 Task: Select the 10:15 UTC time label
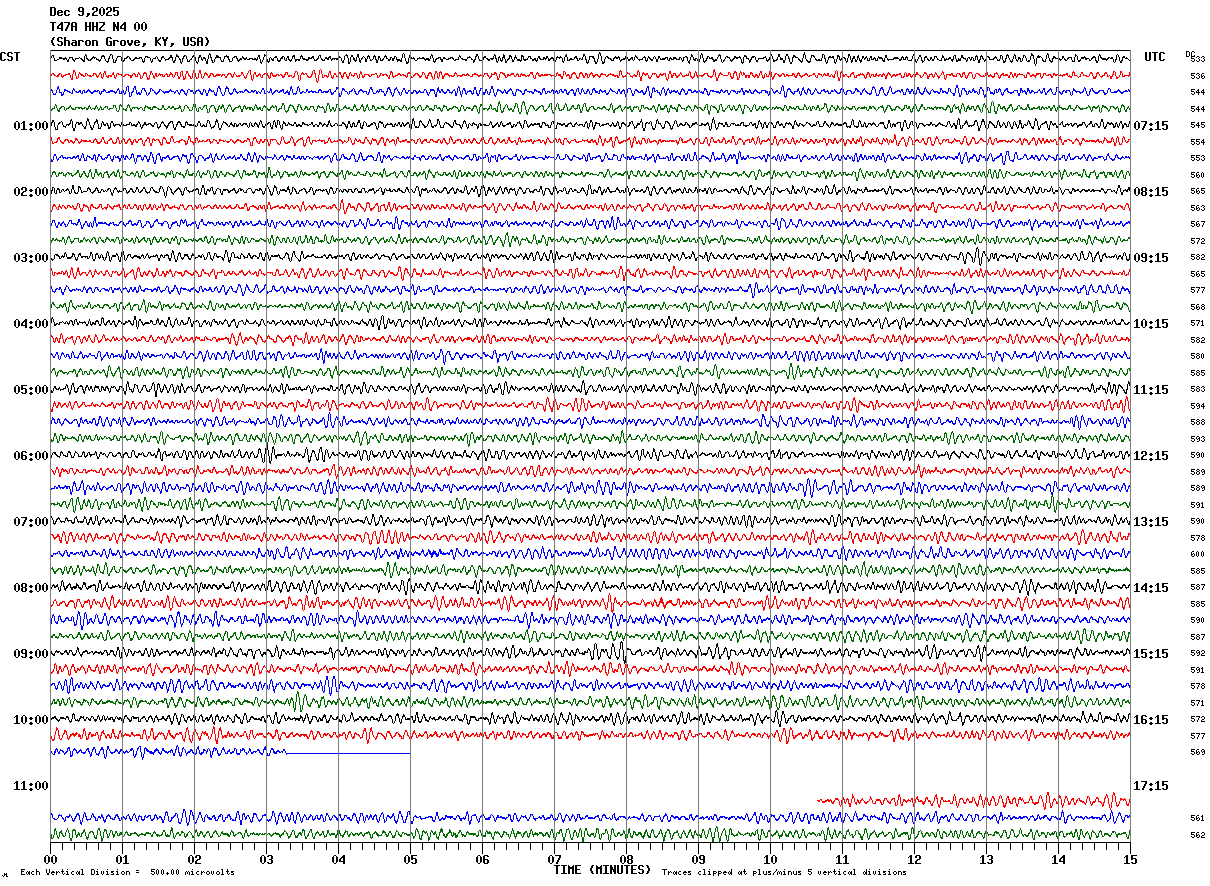(x=1151, y=324)
